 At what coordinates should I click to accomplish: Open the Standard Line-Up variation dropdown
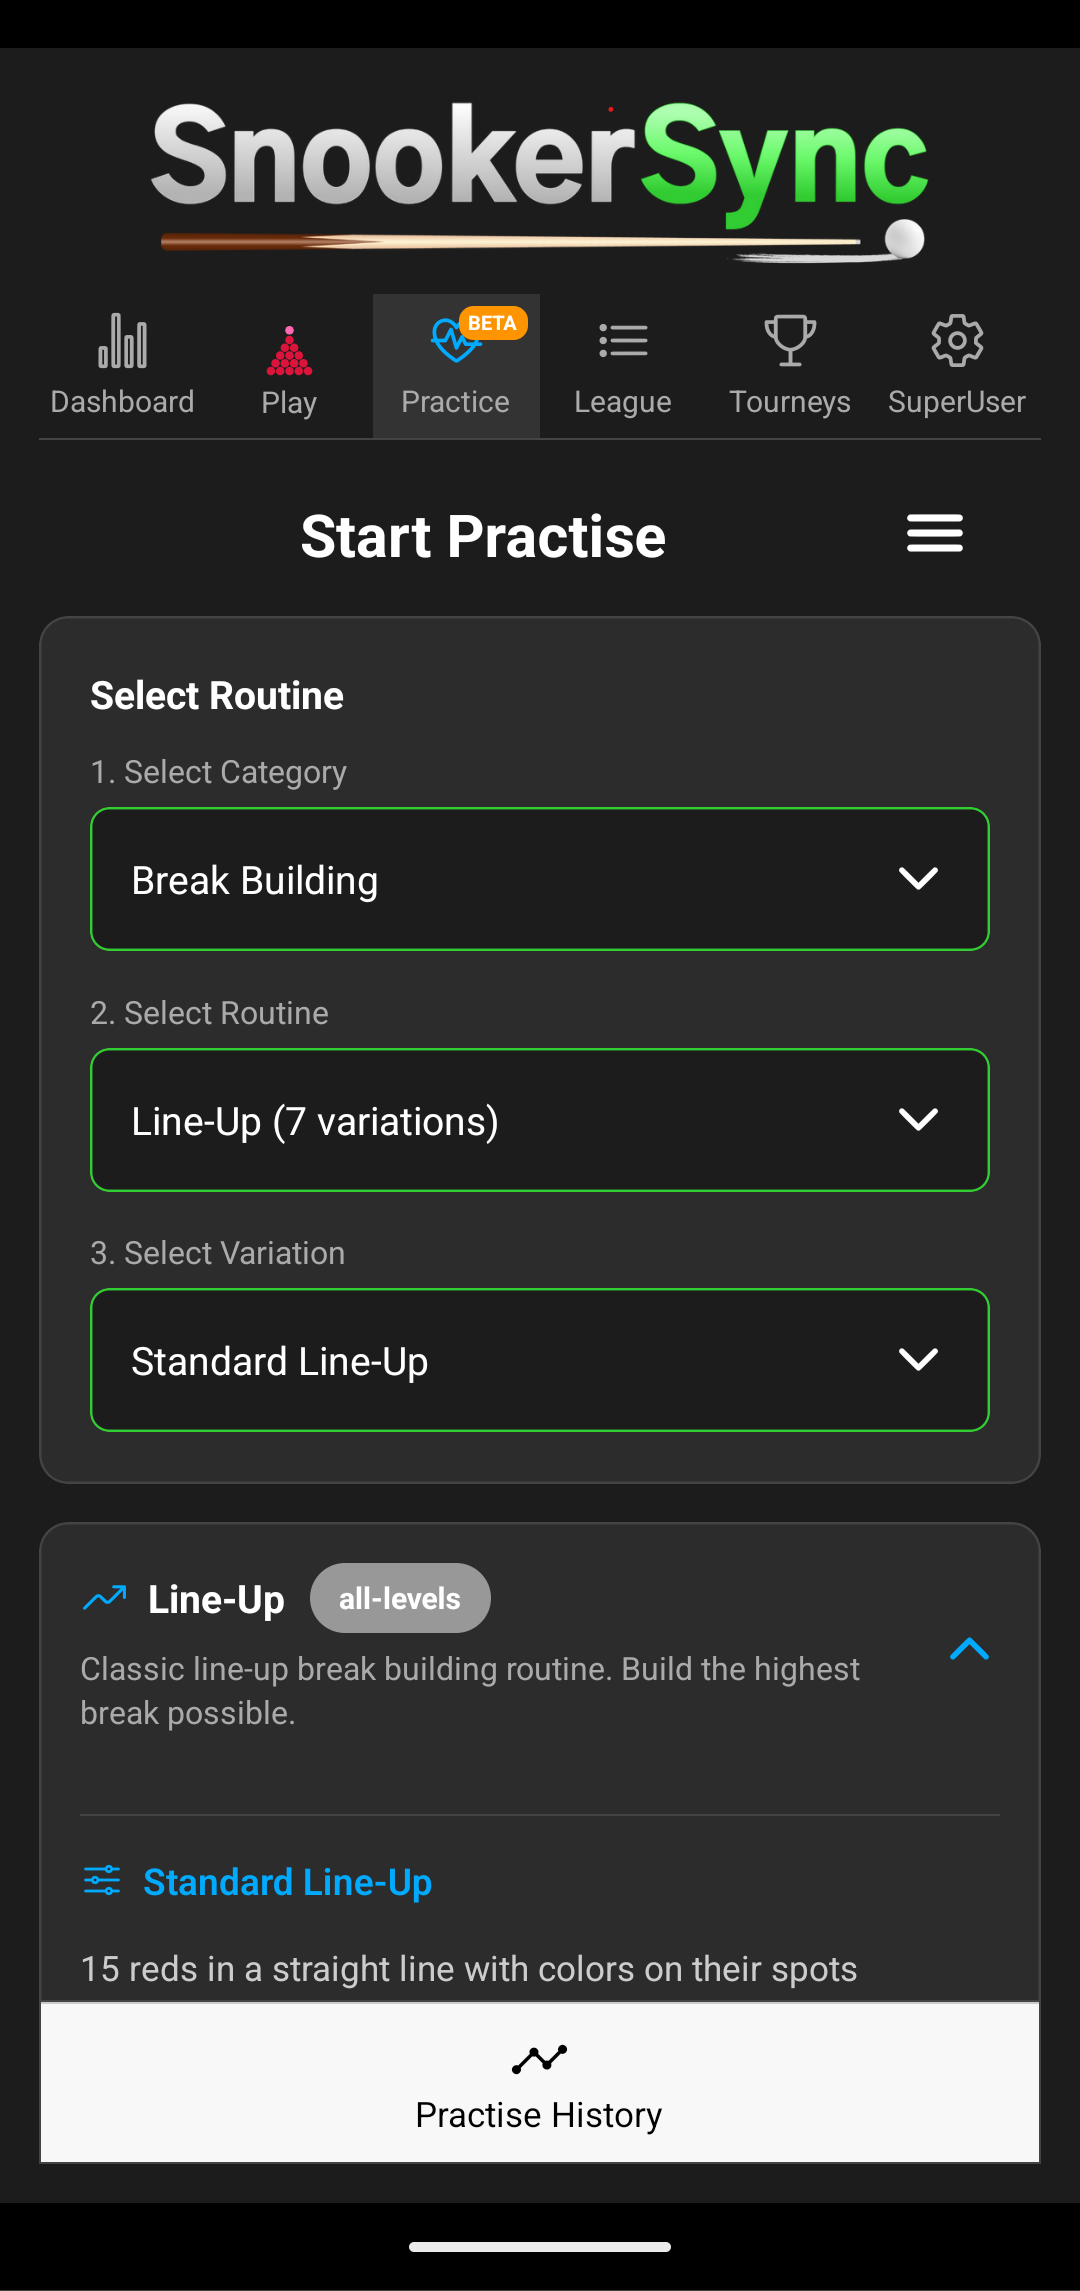tap(540, 1360)
